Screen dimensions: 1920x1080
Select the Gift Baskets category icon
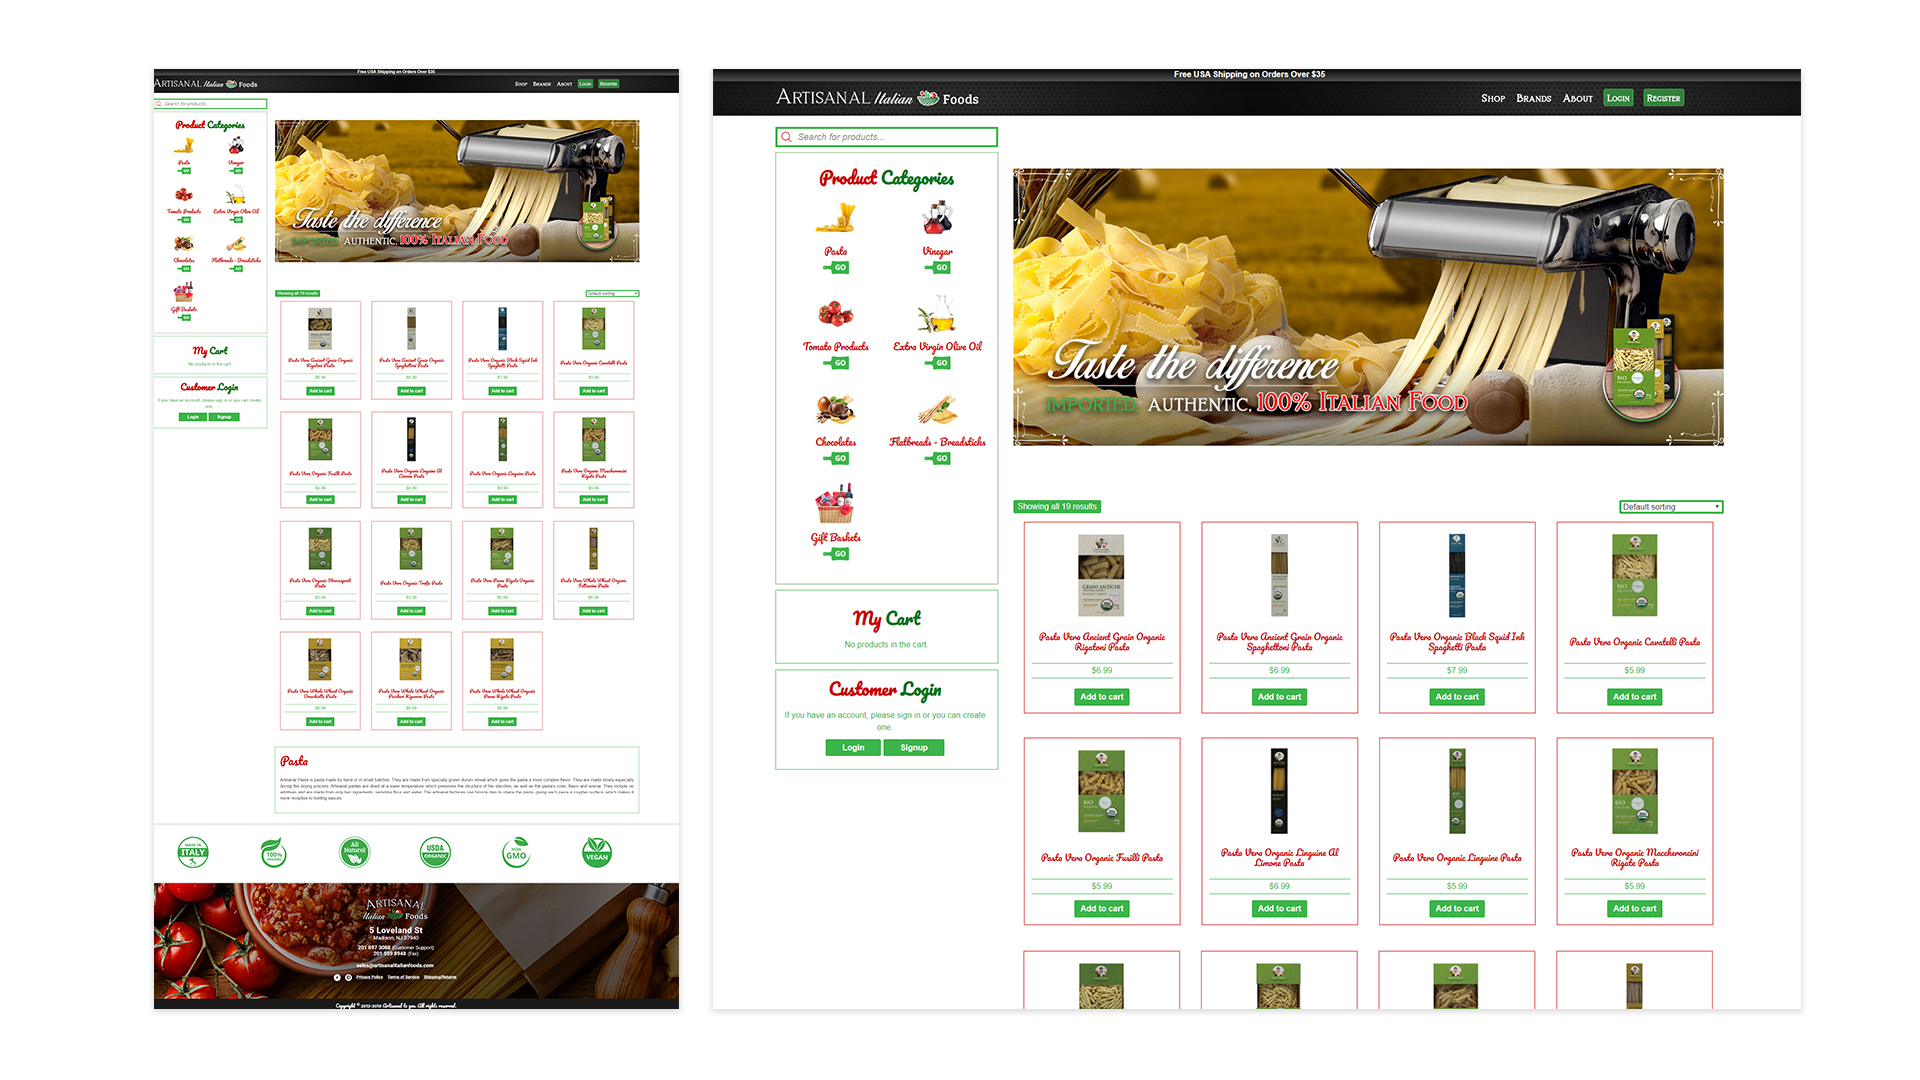click(x=835, y=503)
